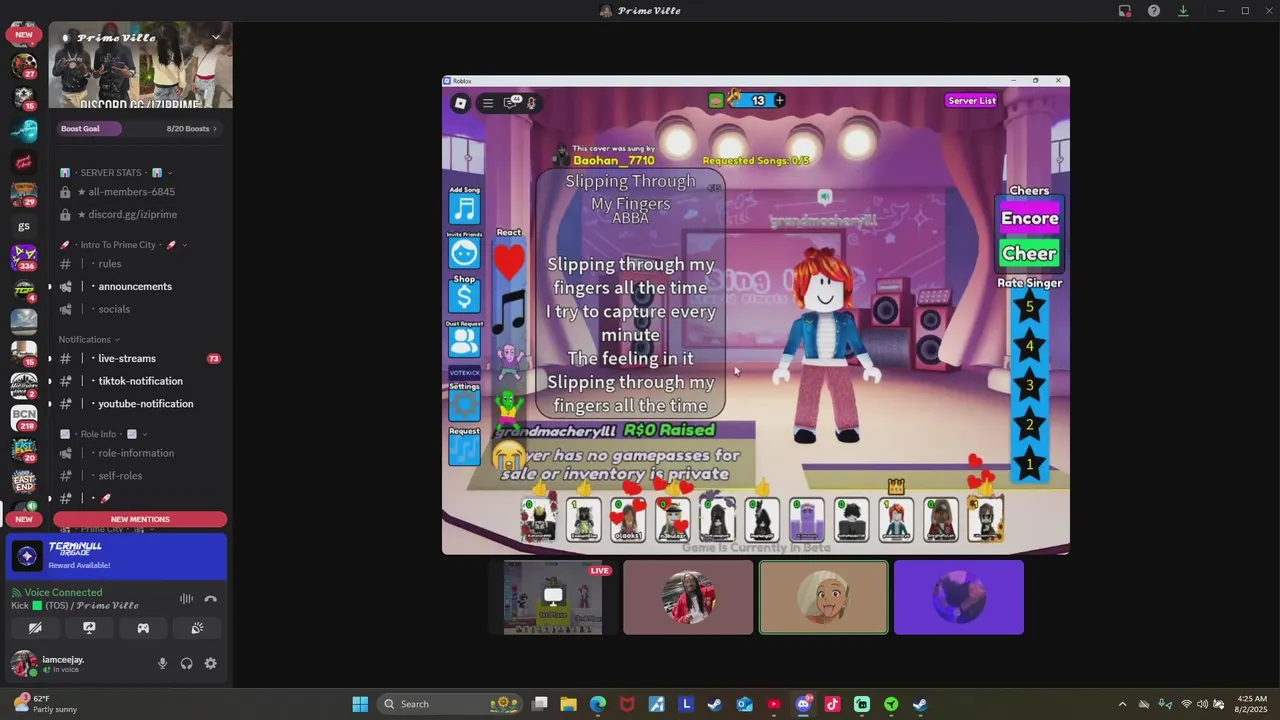Select the purple avatar in player row
Screen dimensions: 1280x720
(807, 520)
